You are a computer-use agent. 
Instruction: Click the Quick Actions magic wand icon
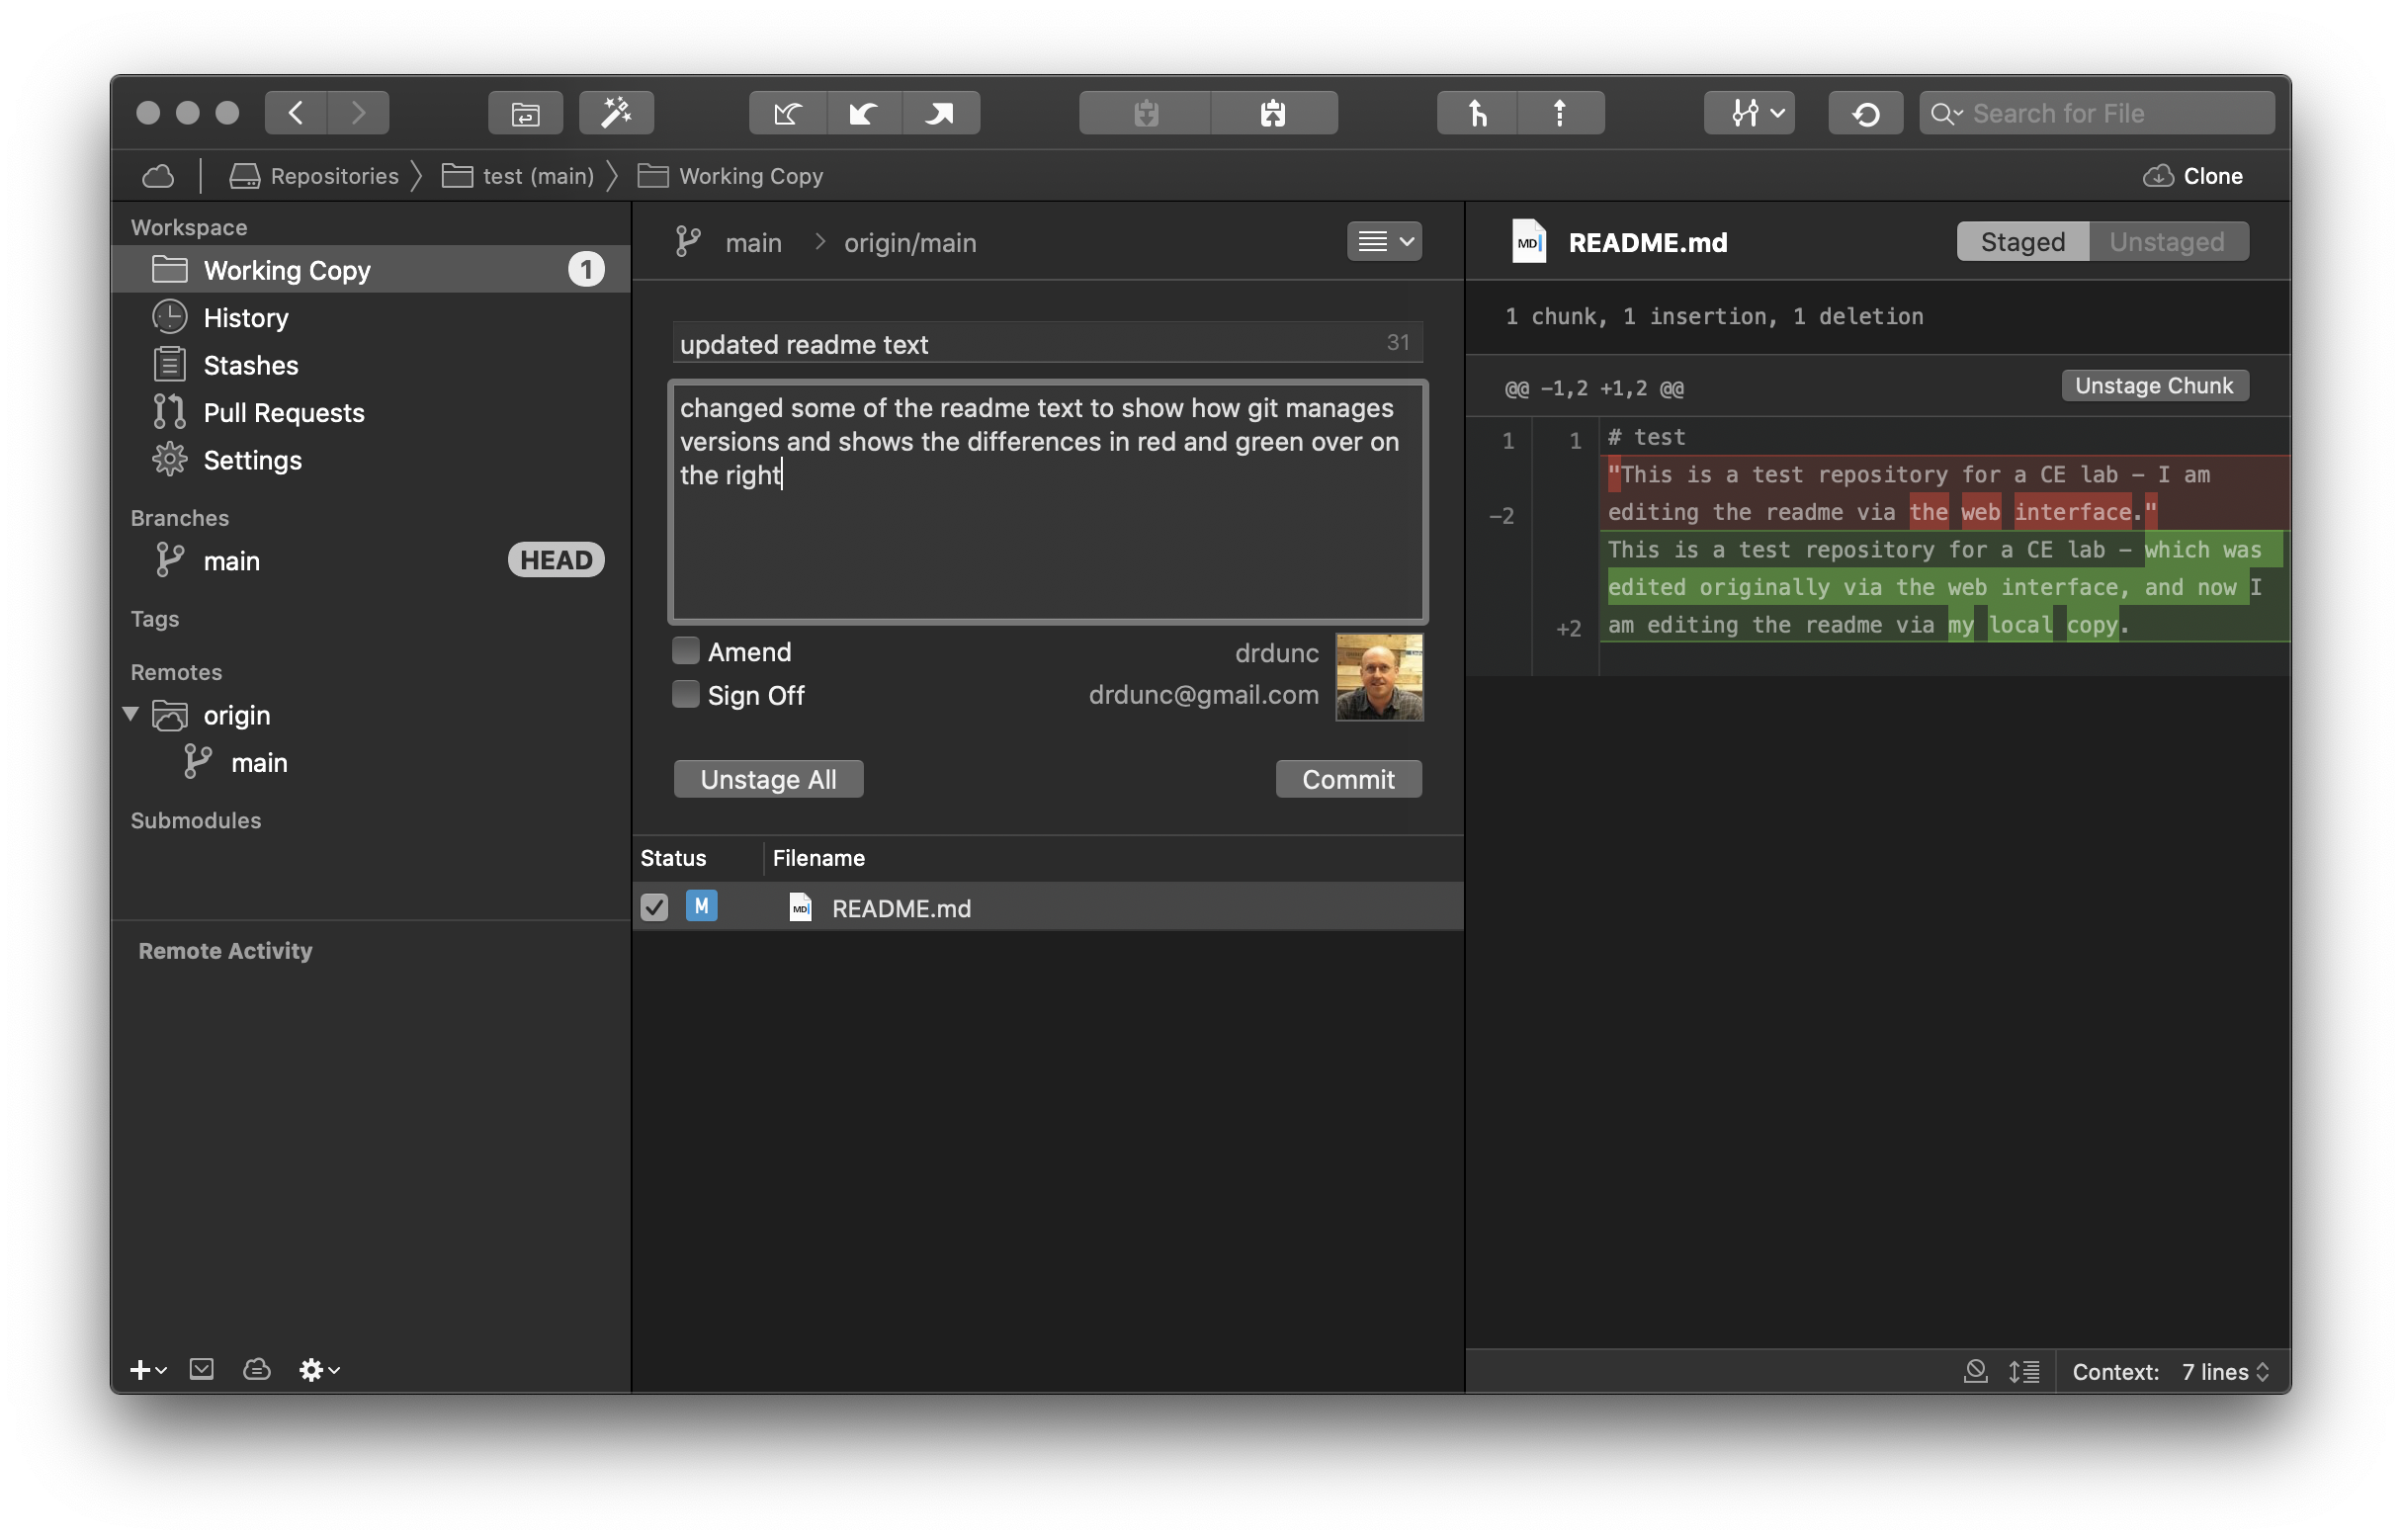click(616, 113)
